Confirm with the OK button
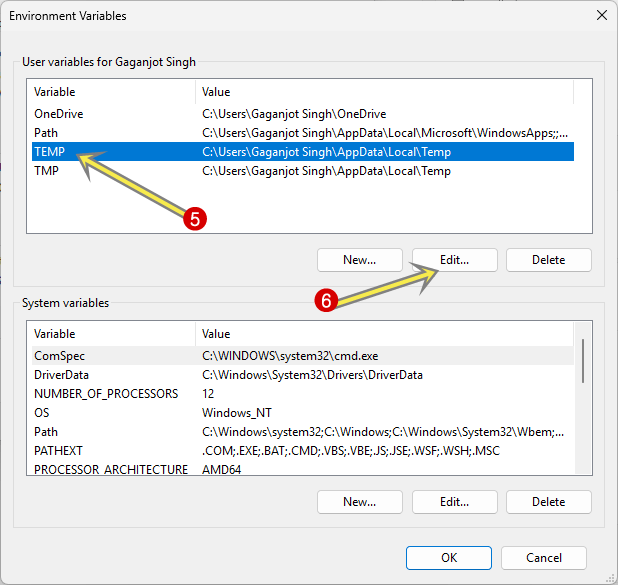618x585 pixels. click(x=449, y=557)
